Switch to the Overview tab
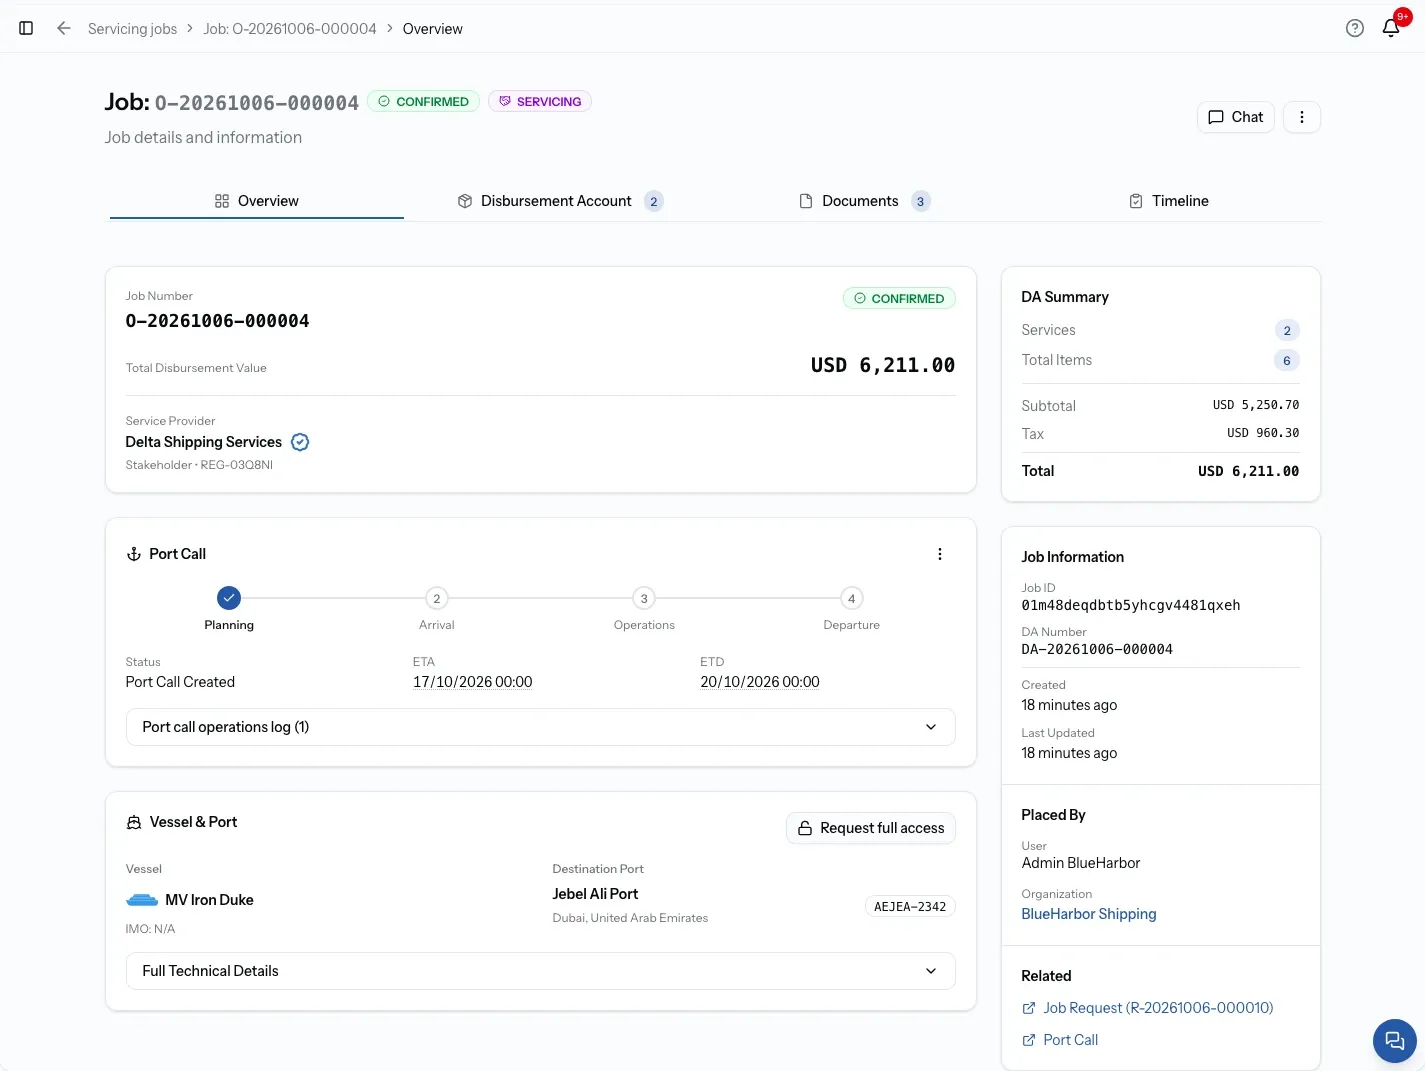Viewport: 1425px width, 1071px height. pos(257,201)
